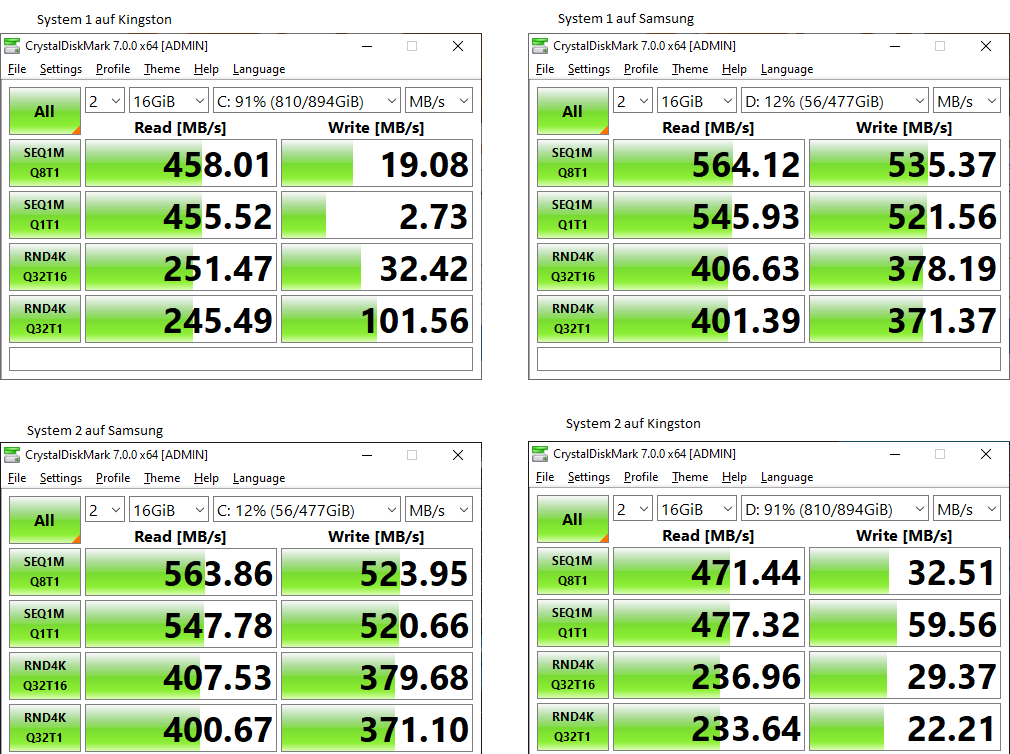
Task: Open Settings menu in D: 91% window
Action: [589, 476]
